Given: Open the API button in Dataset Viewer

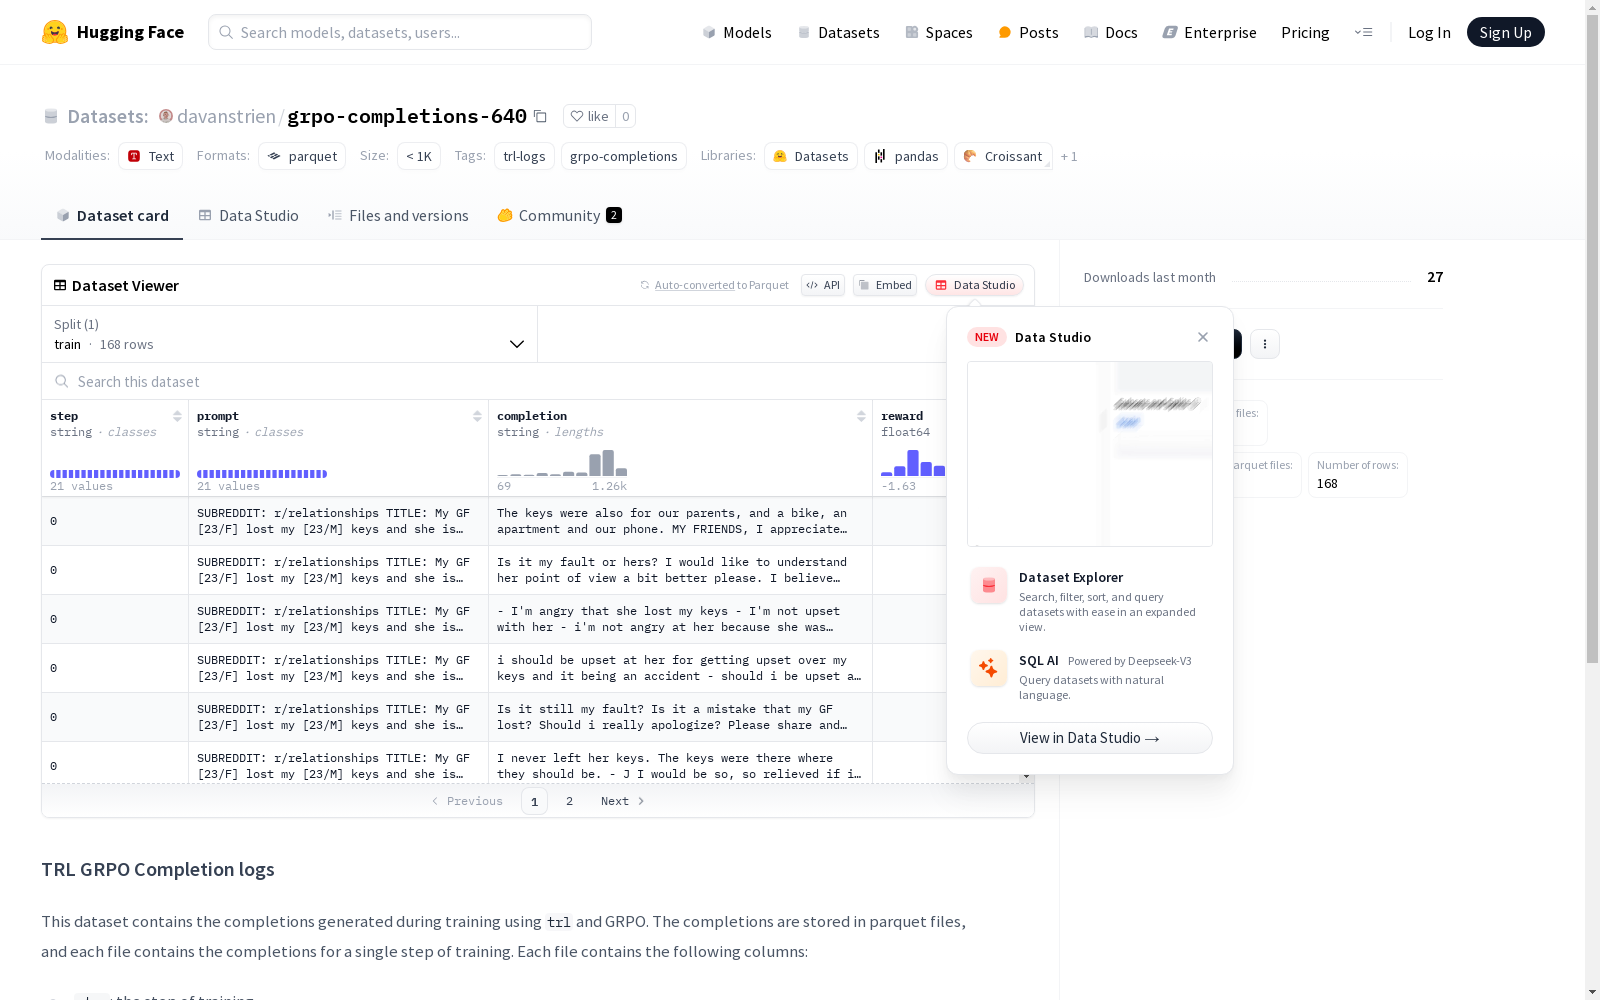Looking at the screenshot, I should pos(823,285).
